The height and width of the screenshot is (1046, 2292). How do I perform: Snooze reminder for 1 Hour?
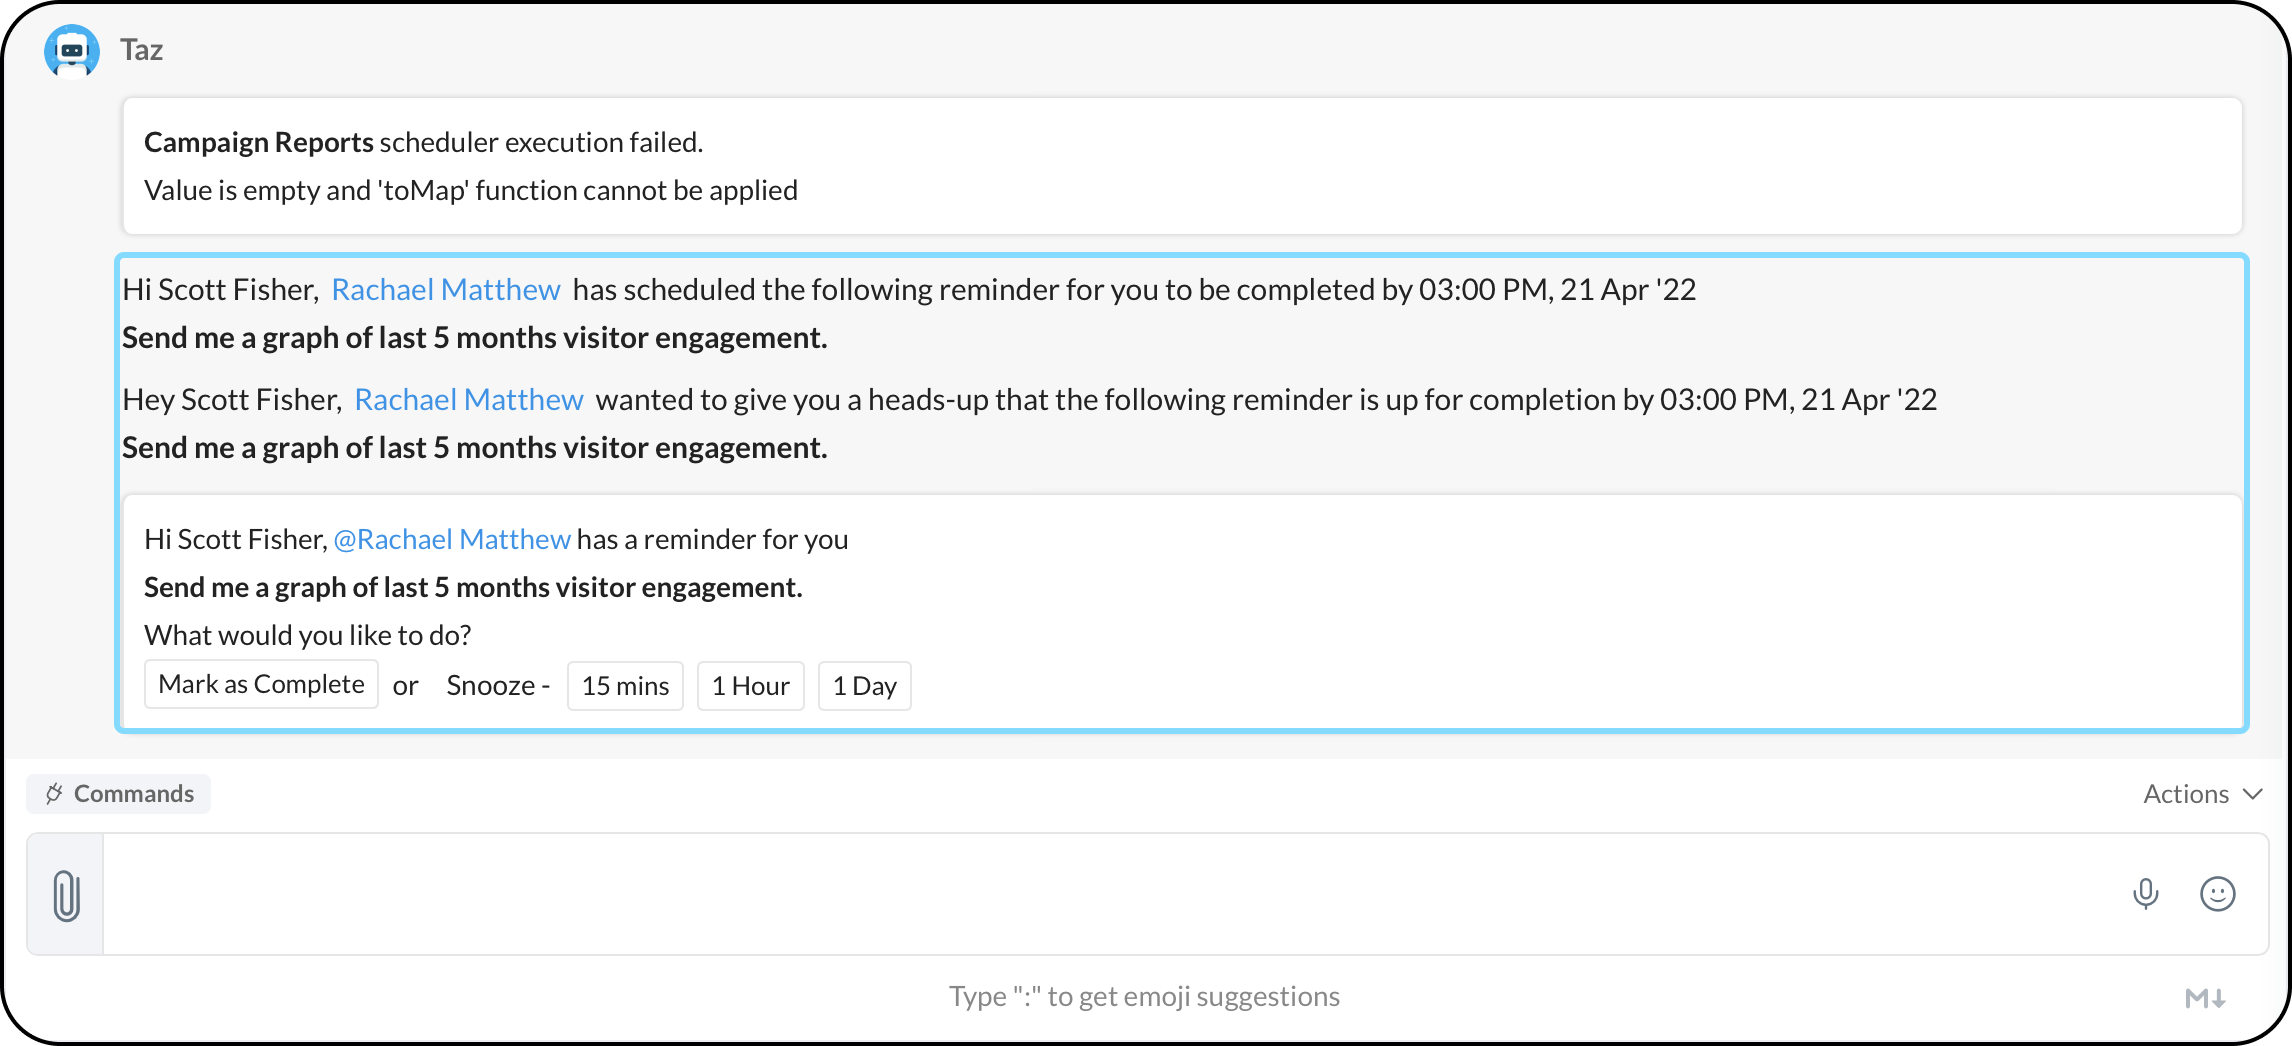coord(750,686)
